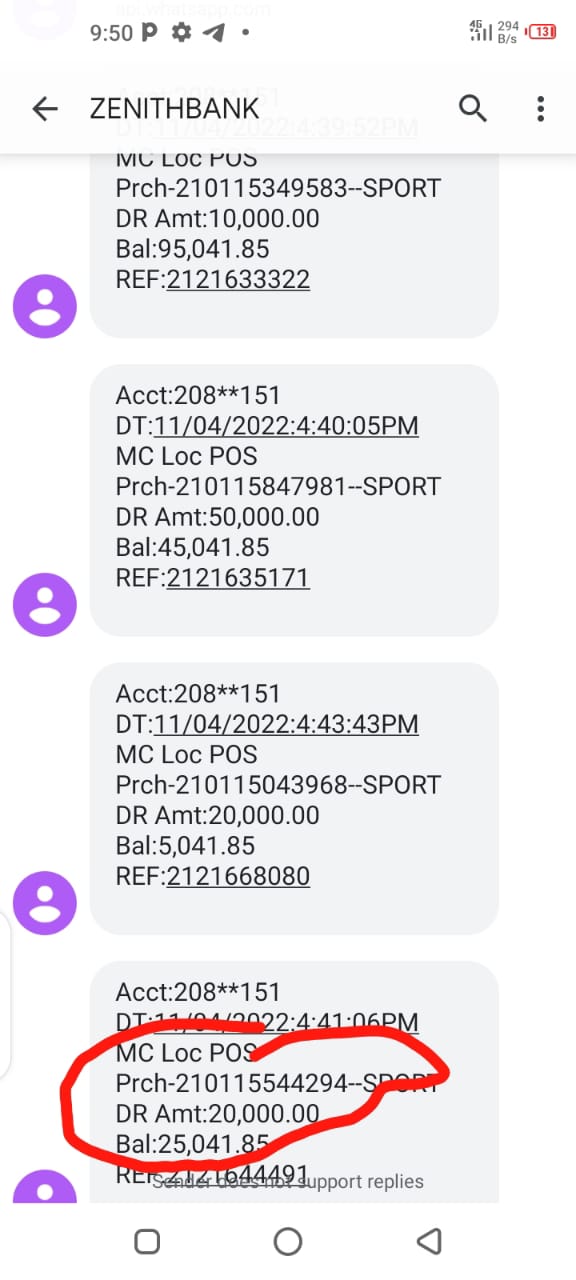Open search in the ZENITHBANK conversation
576x1280 pixels.
tap(472, 108)
